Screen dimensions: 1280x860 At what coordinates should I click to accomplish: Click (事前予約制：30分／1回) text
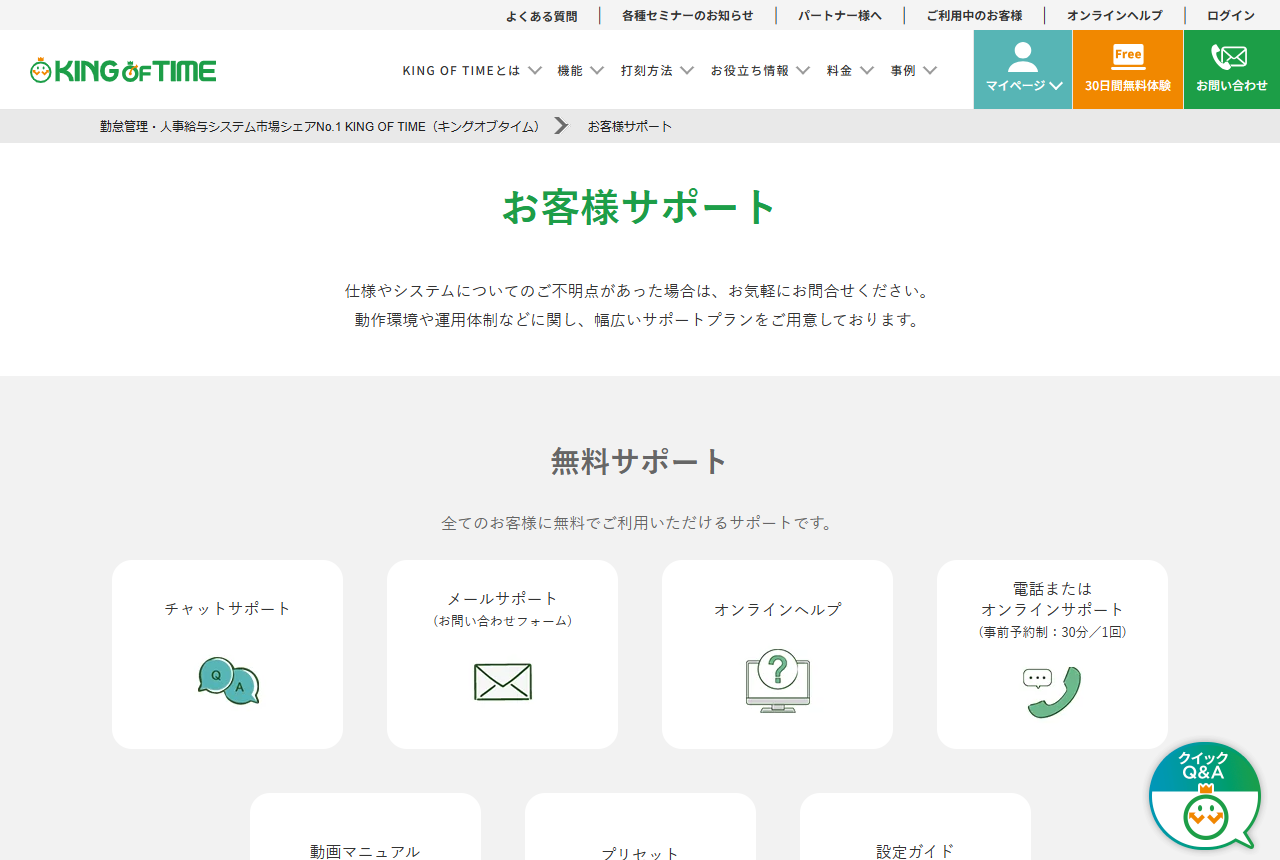click(x=1052, y=632)
